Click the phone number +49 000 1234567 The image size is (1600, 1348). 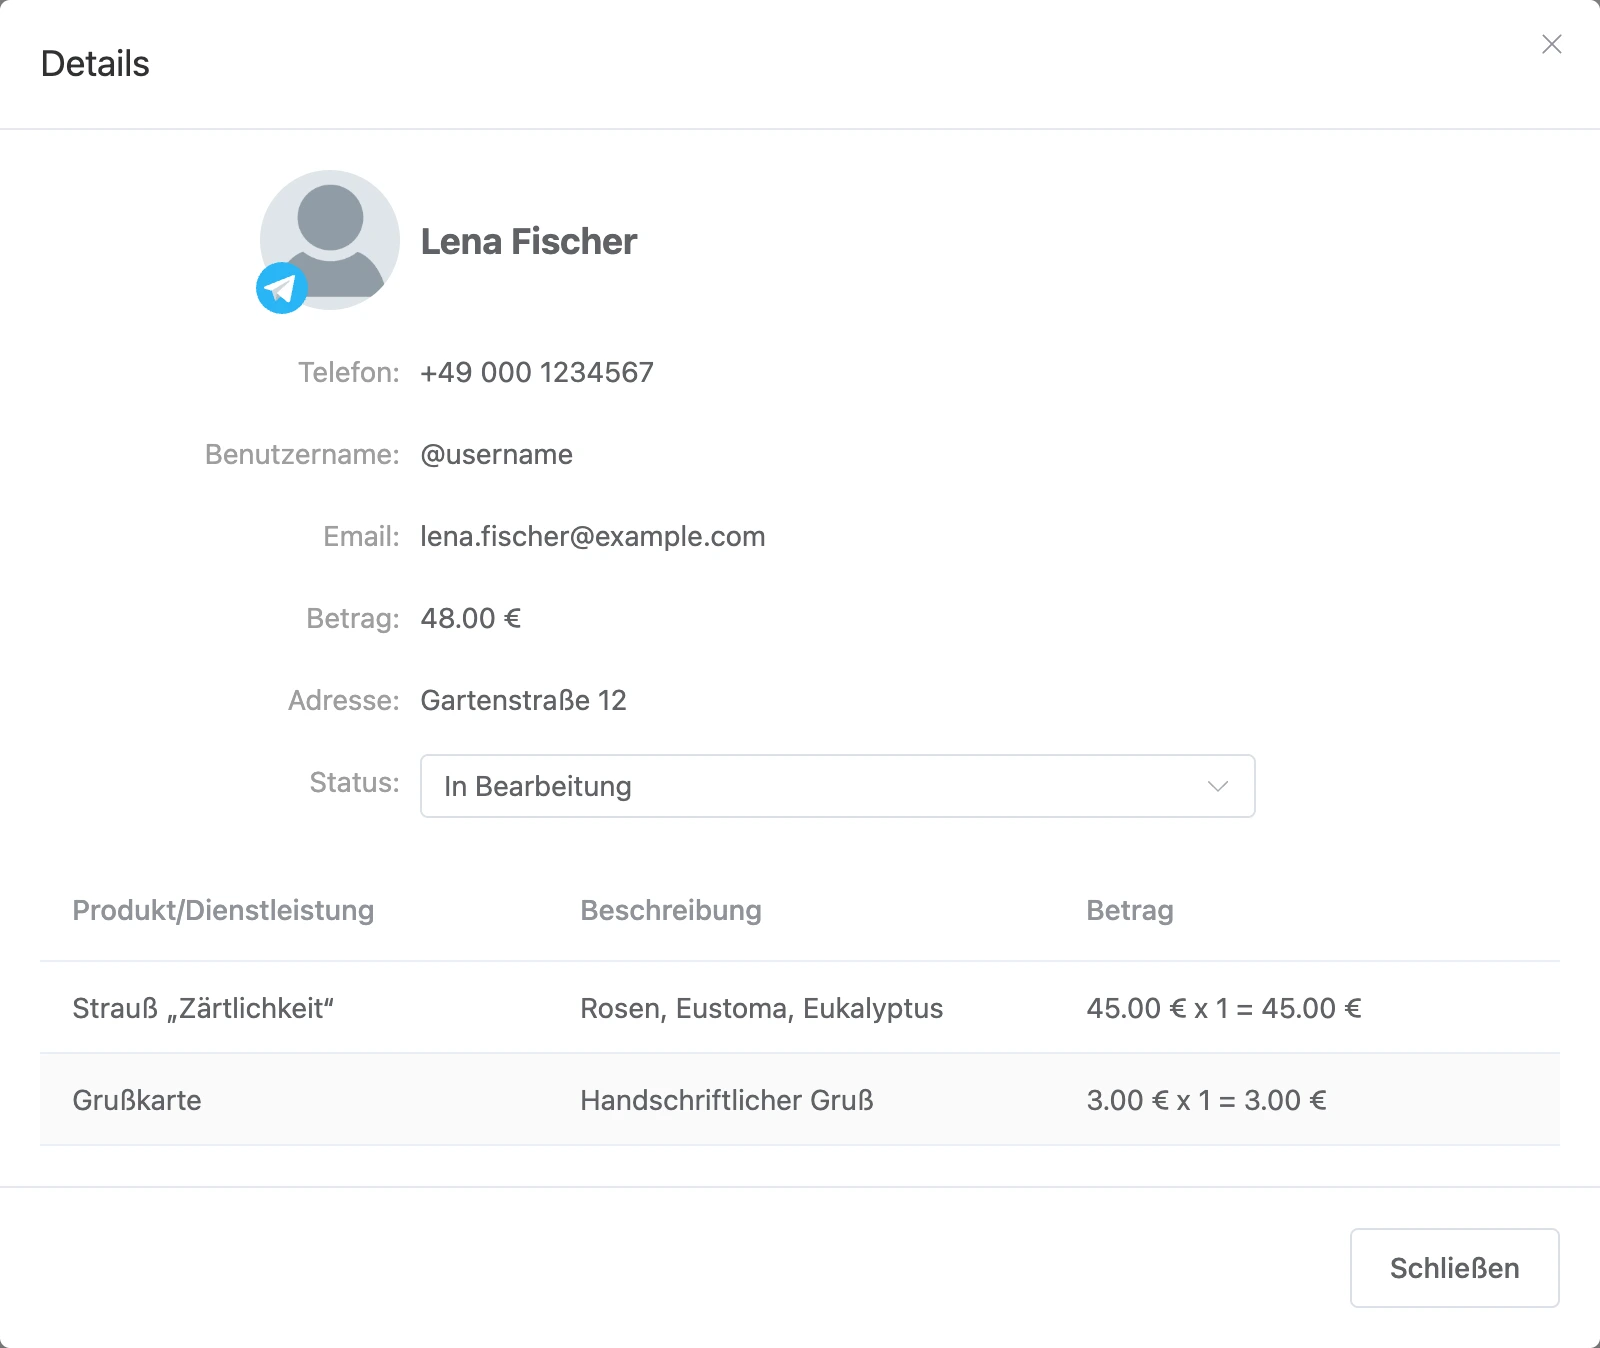537,372
